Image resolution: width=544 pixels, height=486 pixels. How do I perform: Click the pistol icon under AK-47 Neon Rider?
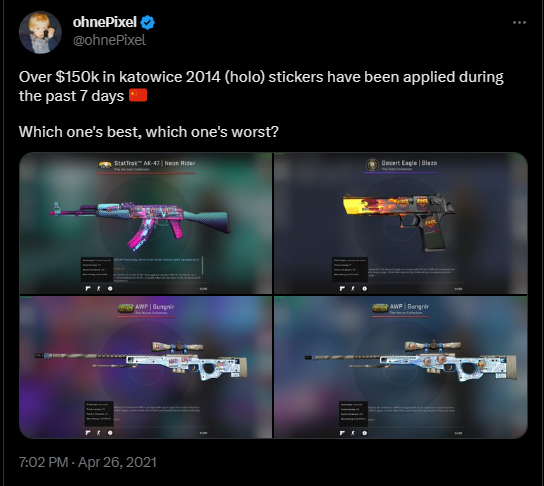88,289
